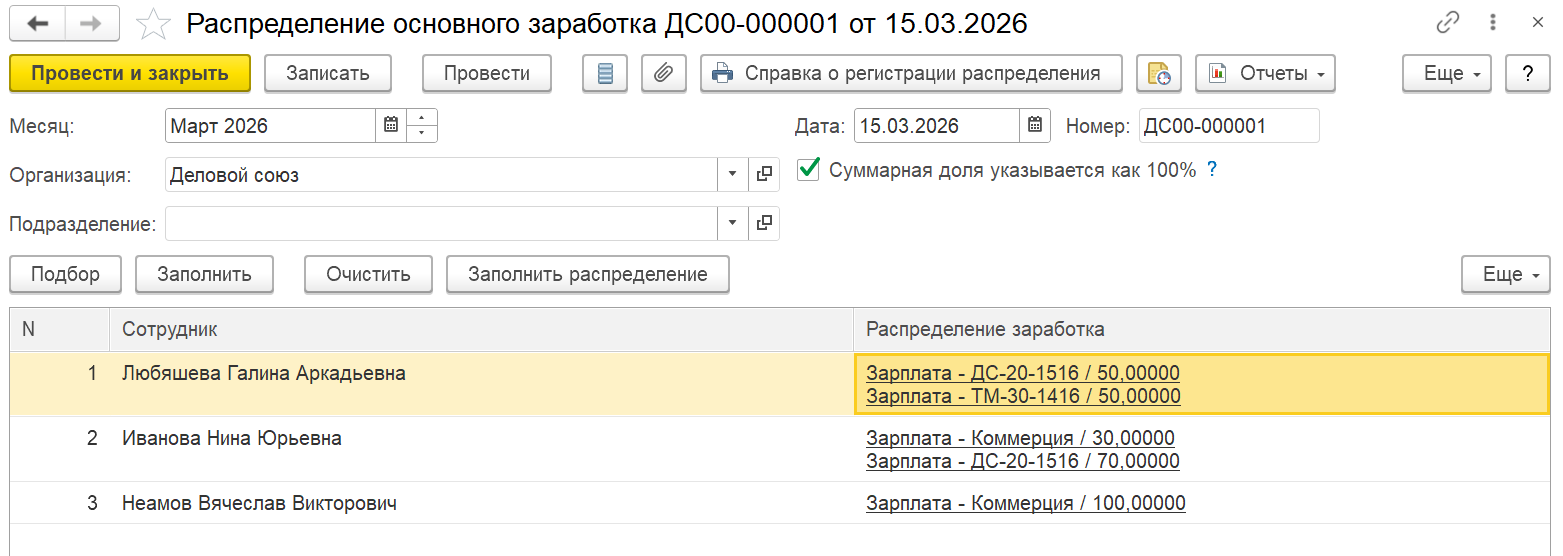Click the N column header
Image resolution: width=1563 pixels, height=556 pixels.
pos(59,329)
